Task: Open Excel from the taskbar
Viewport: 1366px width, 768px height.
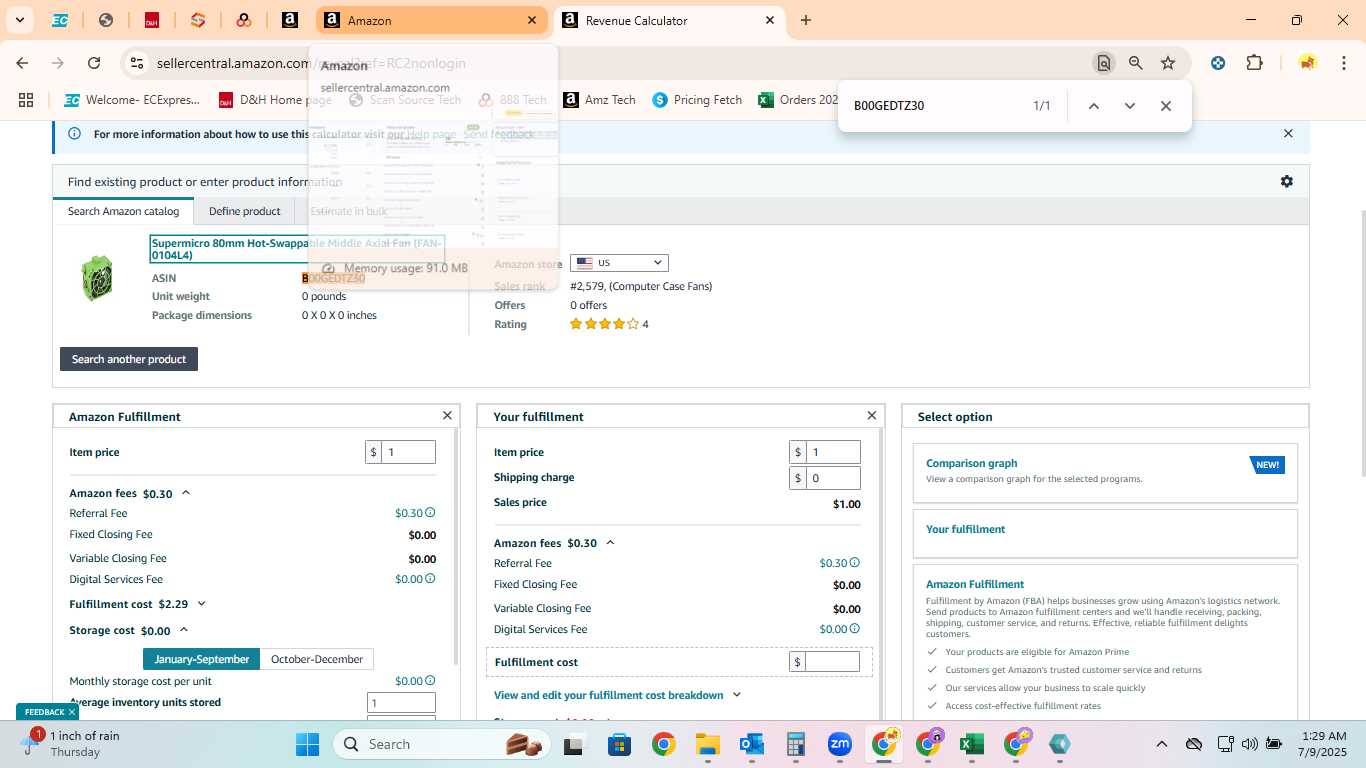Action: [971, 744]
